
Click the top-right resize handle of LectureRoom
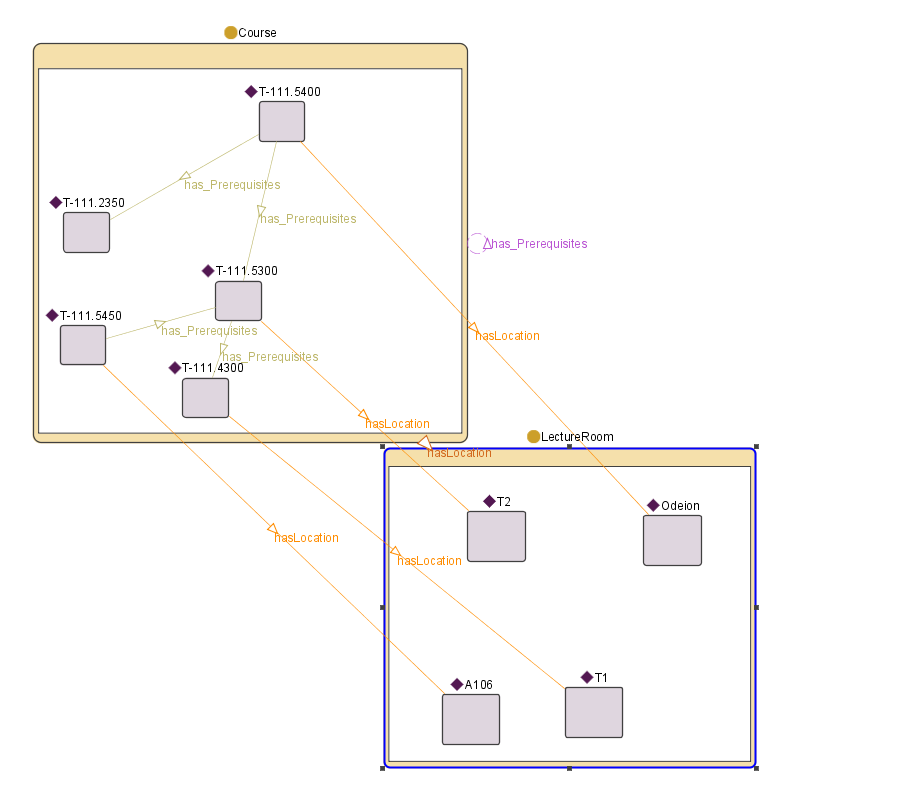[756, 447]
